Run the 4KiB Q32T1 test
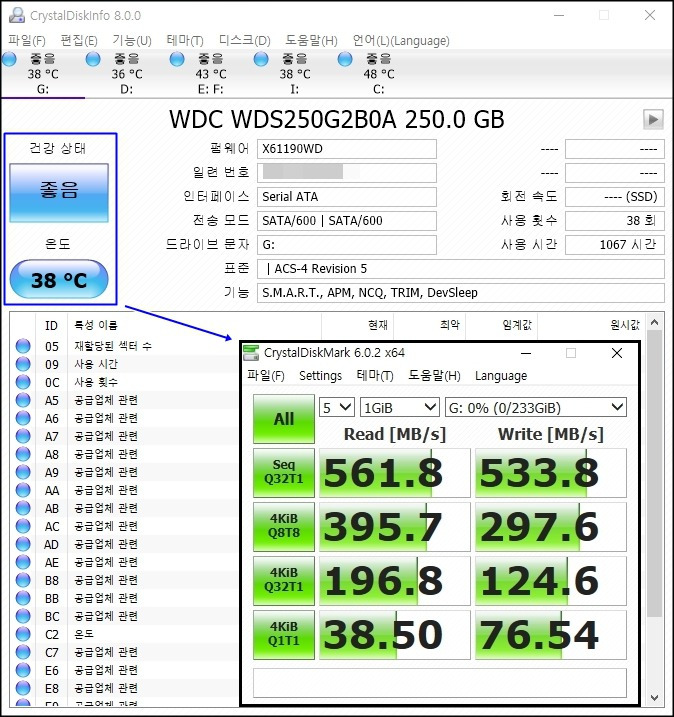The width and height of the screenshot is (674, 717). tap(284, 580)
